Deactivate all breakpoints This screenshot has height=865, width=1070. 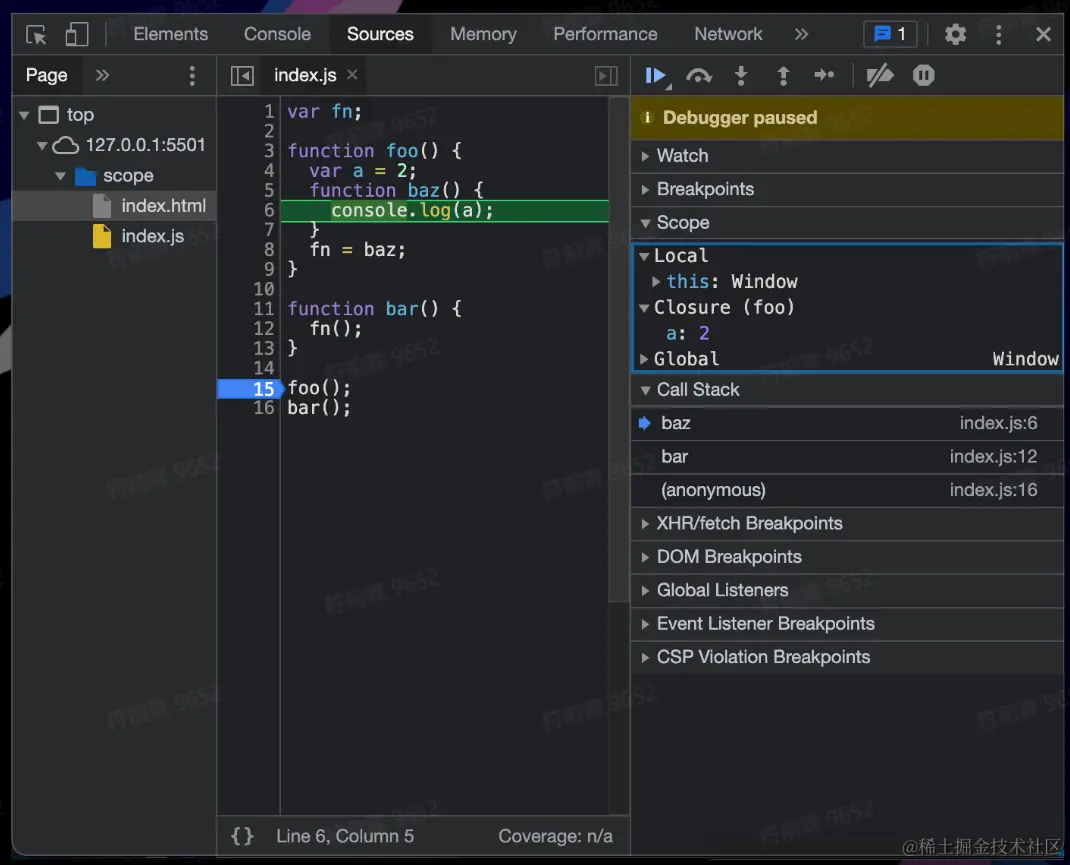[x=879, y=76]
